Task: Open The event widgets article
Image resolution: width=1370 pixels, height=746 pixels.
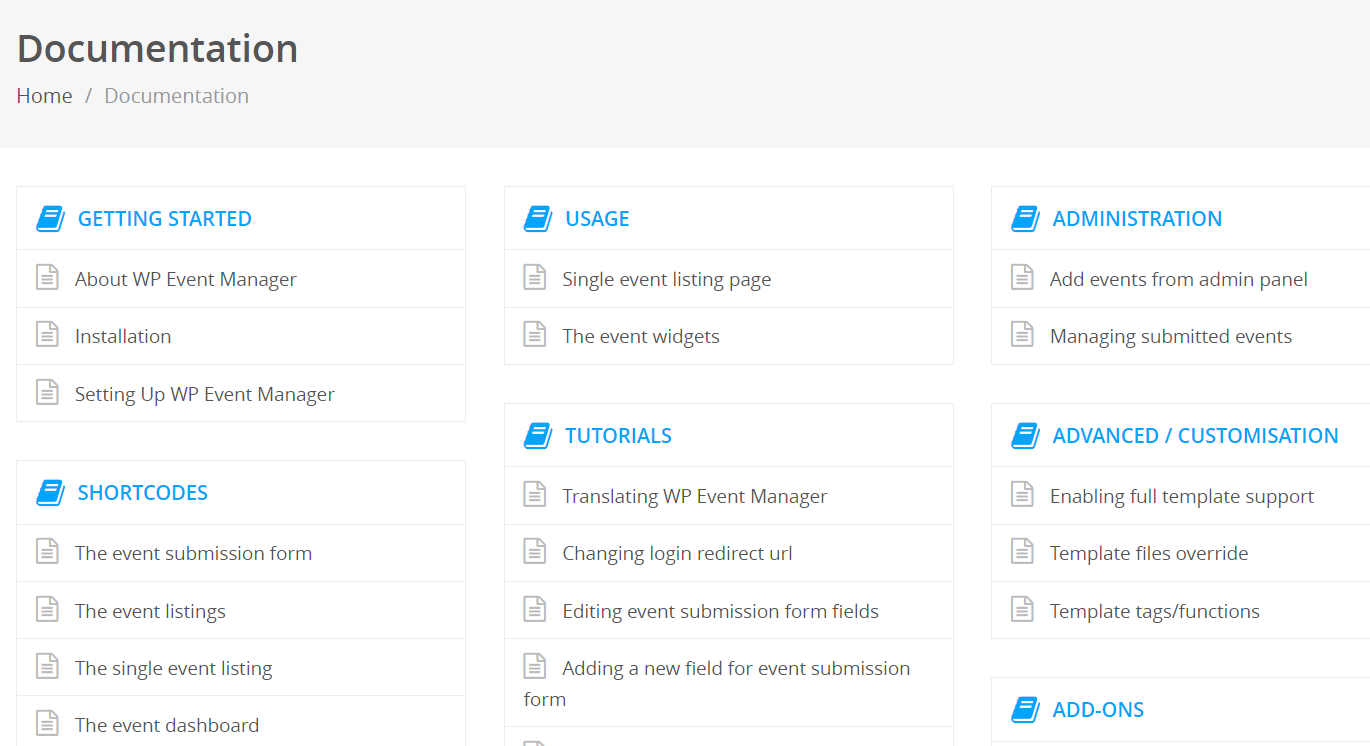Action: (641, 336)
